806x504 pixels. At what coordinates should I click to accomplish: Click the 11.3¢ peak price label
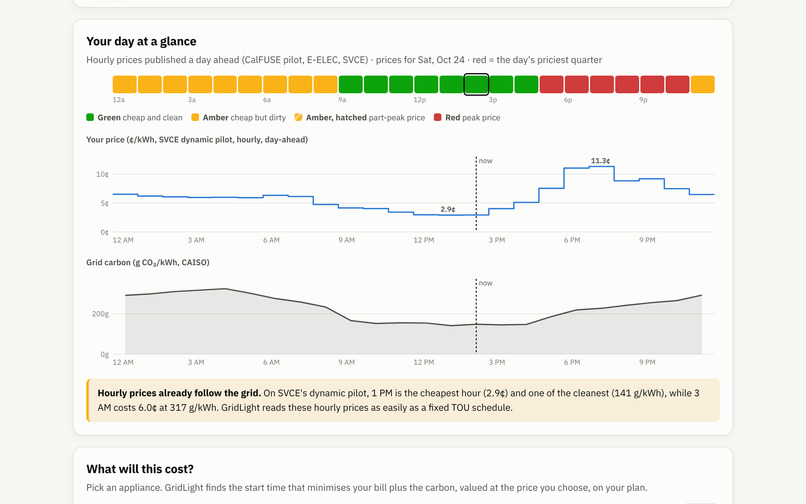tap(600, 161)
